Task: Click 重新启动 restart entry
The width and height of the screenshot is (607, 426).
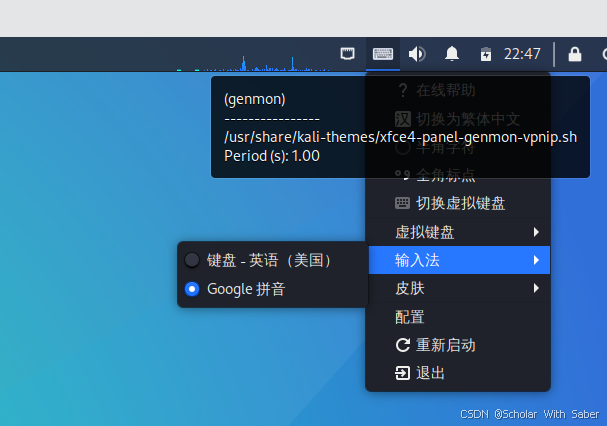Action: click(x=458, y=345)
